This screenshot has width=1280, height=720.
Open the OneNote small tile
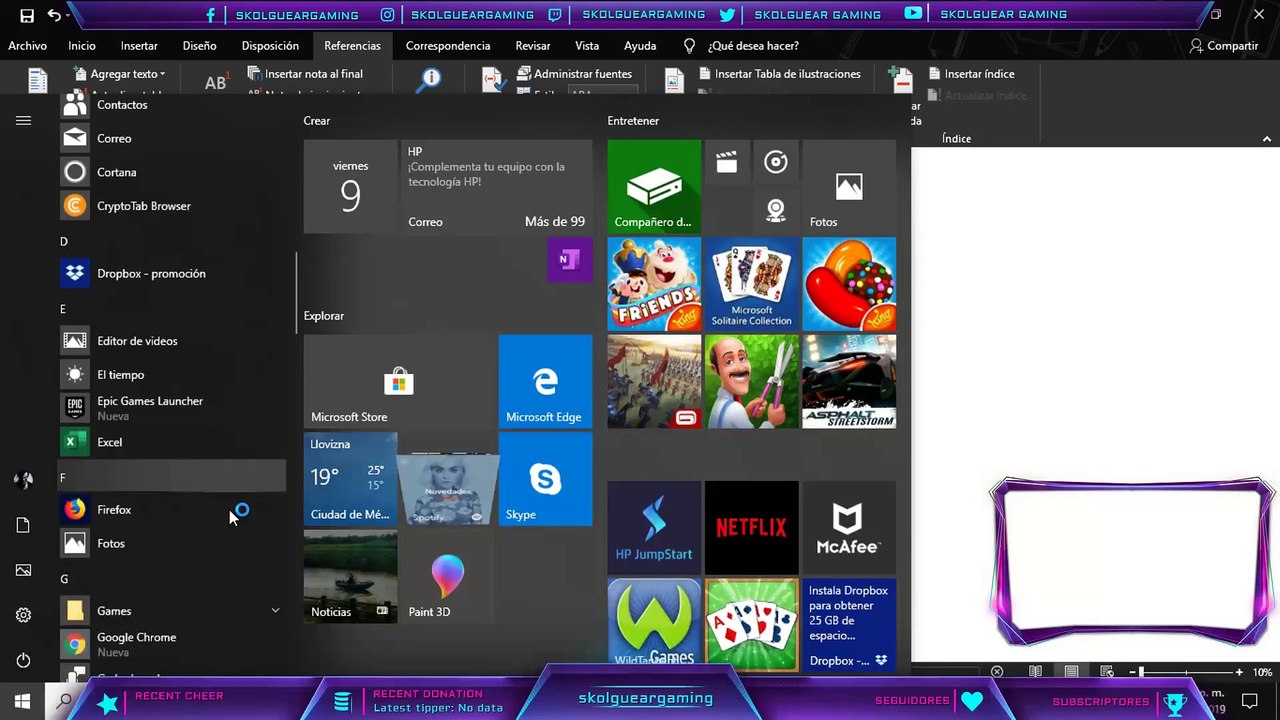pos(569,260)
